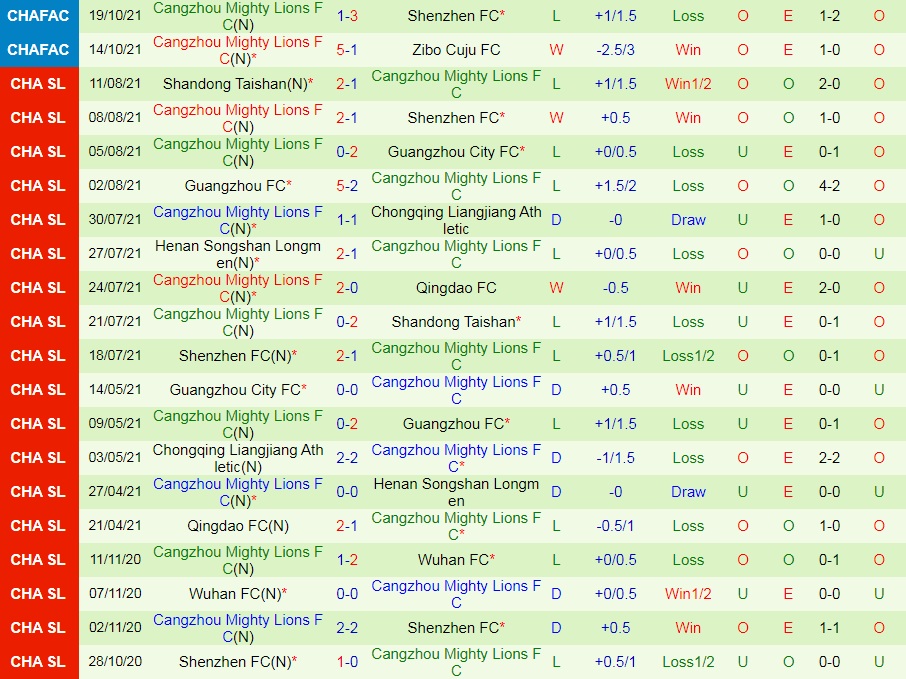This screenshot has width=906, height=679.
Task: Click handicap -1/1.5 on 03/05/21 row
Action: [x=615, y=458]
